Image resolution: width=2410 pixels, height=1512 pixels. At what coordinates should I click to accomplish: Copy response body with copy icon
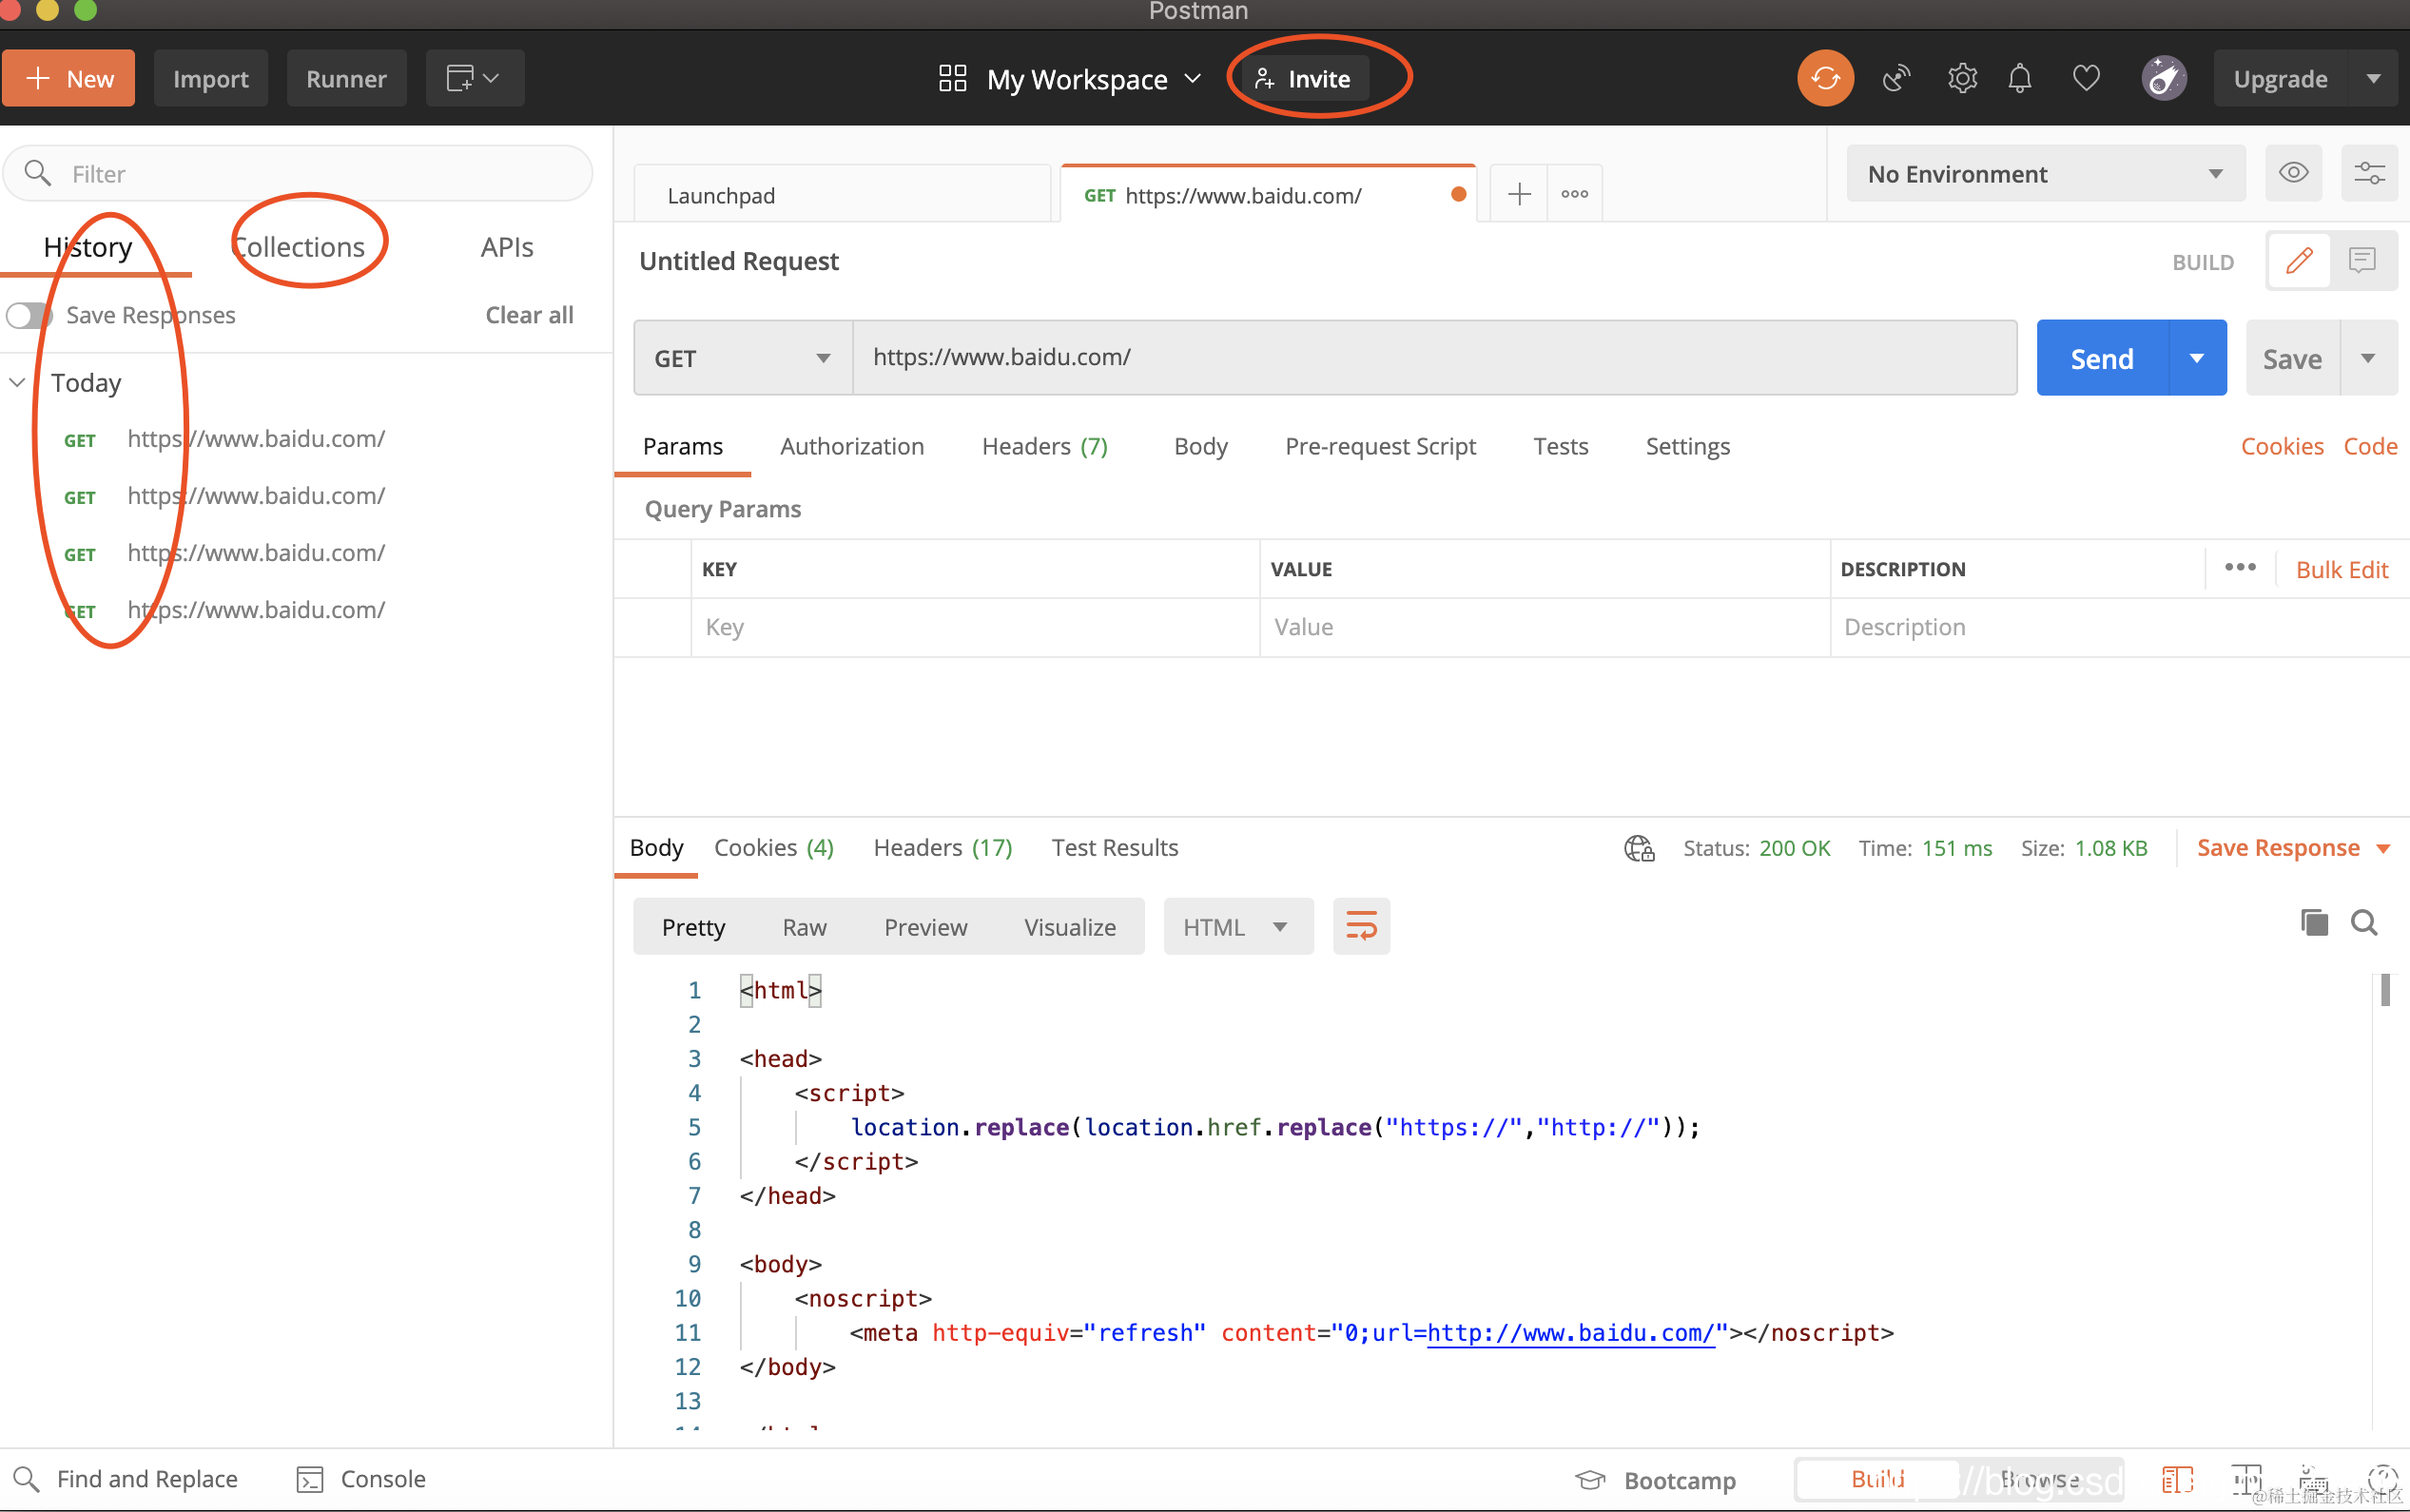[2314, 922]
